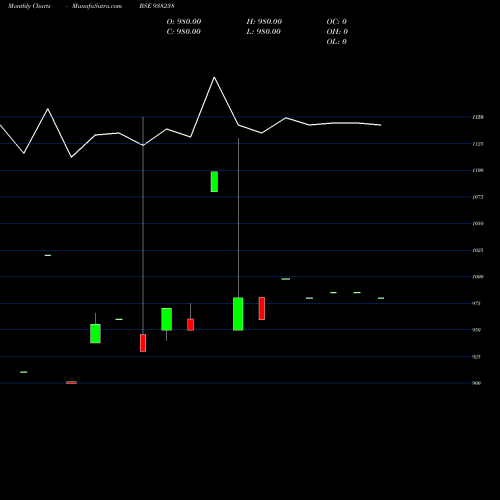Screen dimensions: 500x500
Task: Click the 1025 price axis label
Action: pyautogui.click(x=478, y=250)
